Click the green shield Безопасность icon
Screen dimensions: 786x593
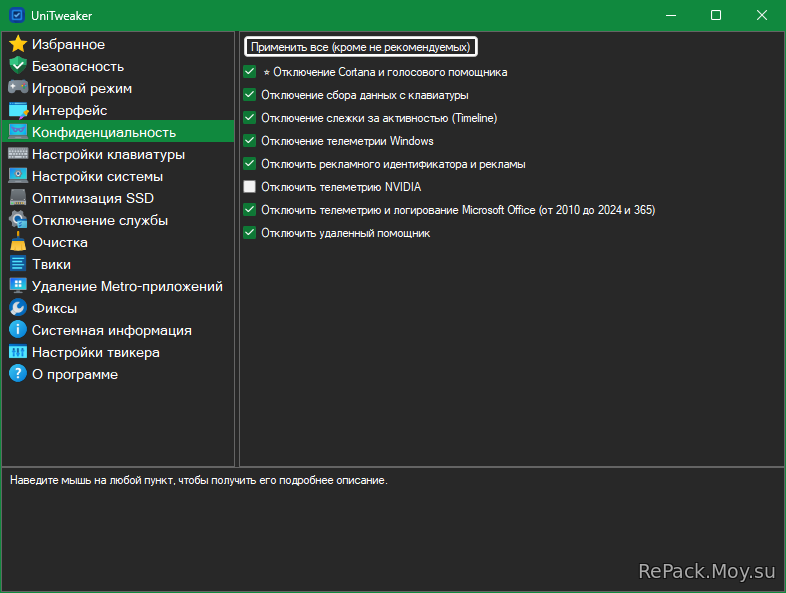coord(17,66)
